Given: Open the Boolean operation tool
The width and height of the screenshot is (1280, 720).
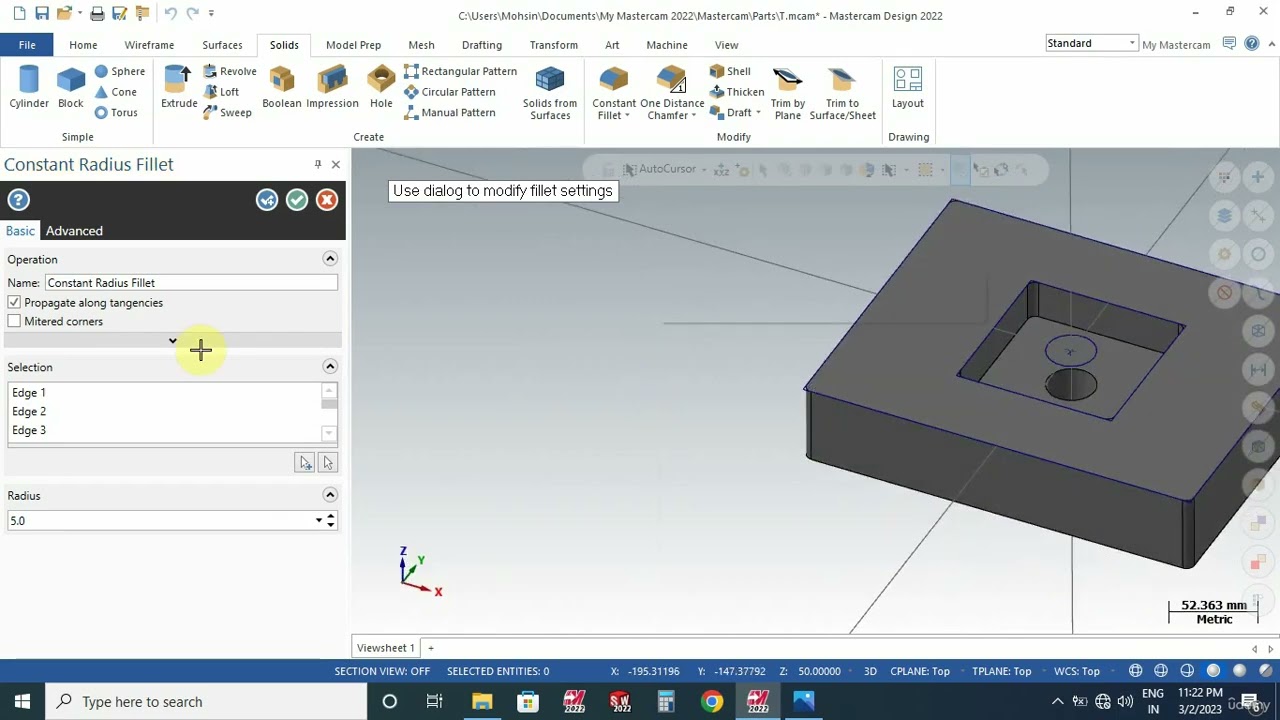Looking at the screenshot, I should click(282, 87).
